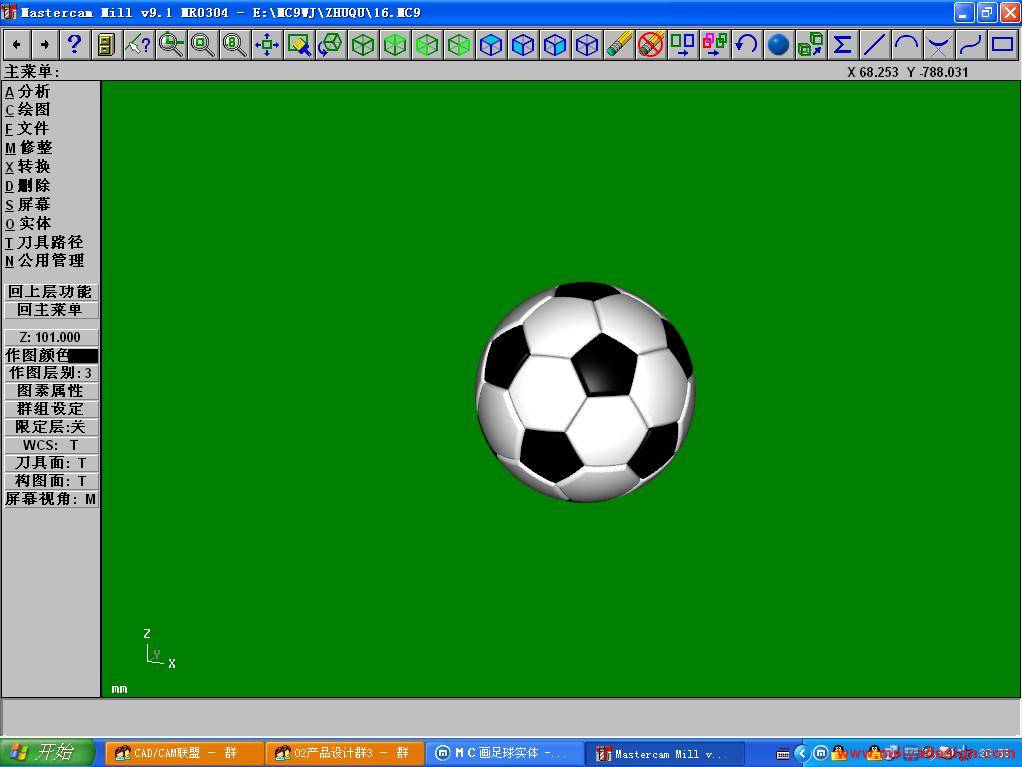The image size is (1022, 767).
Task: Click the X 68.253 Y -788.031 coordinate readout
Action: [x=908, y=72]
